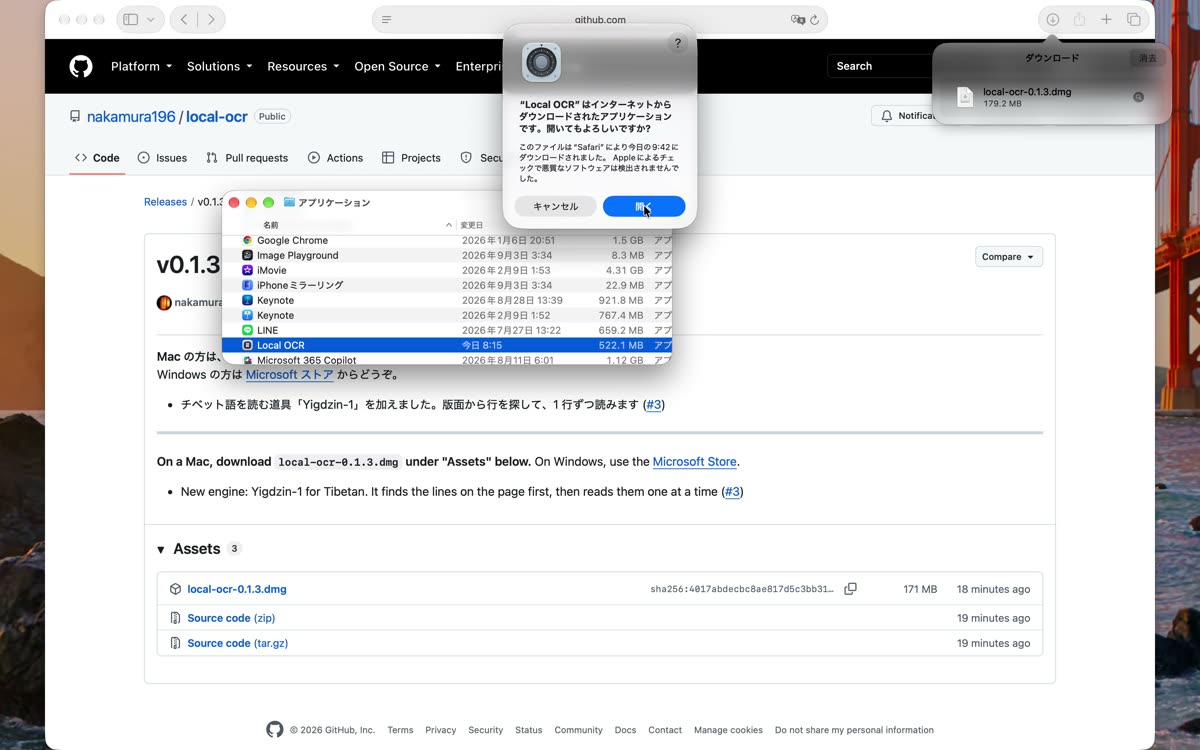Select Microsoft 365 Copilot in Finder
The height and width of the screenshot is (750, 1200).
(447, 359)
